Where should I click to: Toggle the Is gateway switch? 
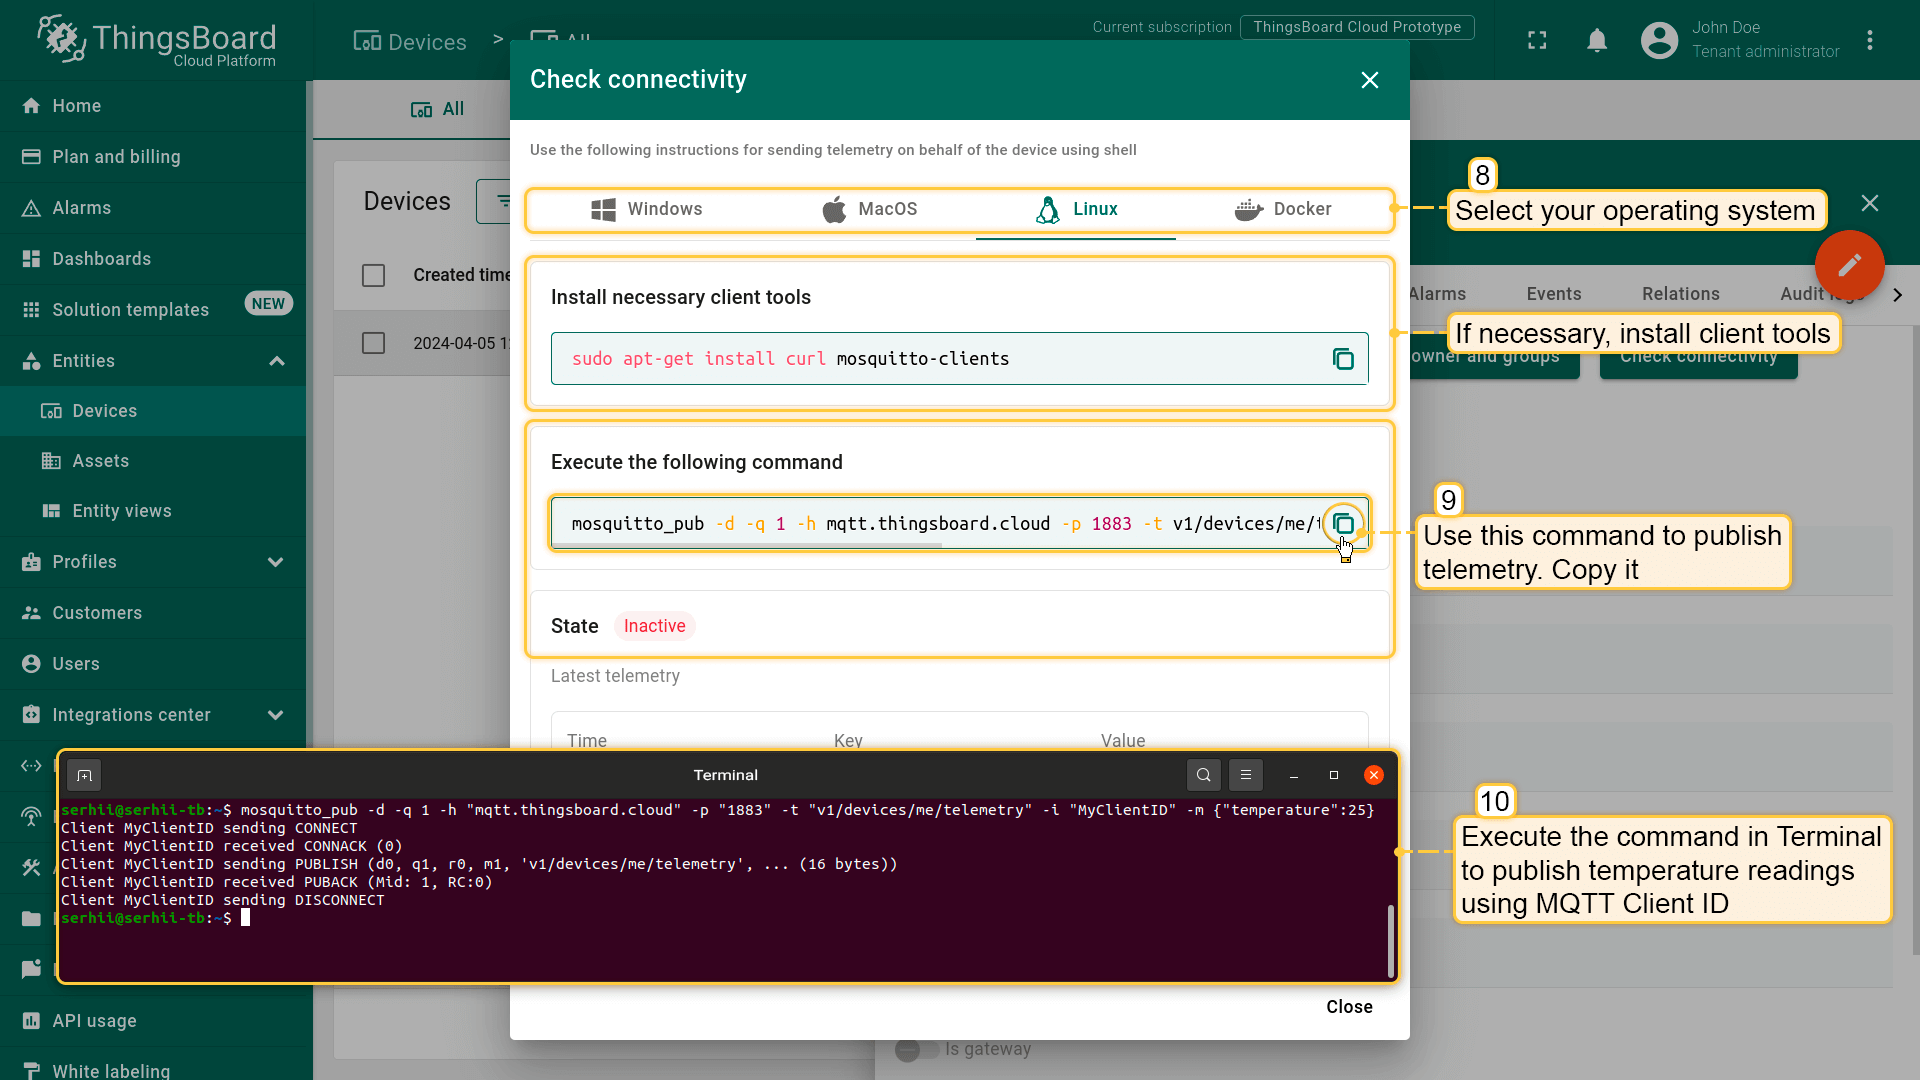click(916, 1049)
